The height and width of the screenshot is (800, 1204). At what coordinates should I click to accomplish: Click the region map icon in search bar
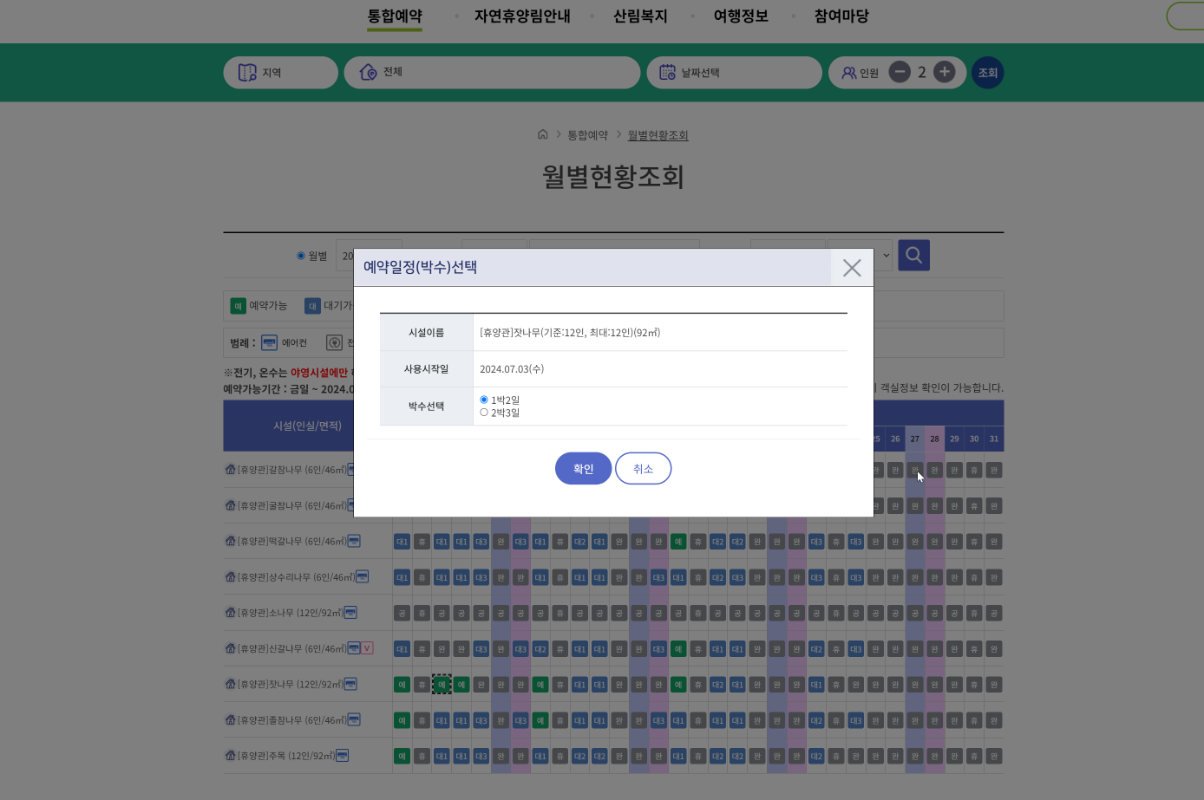(x=245, y=72)
